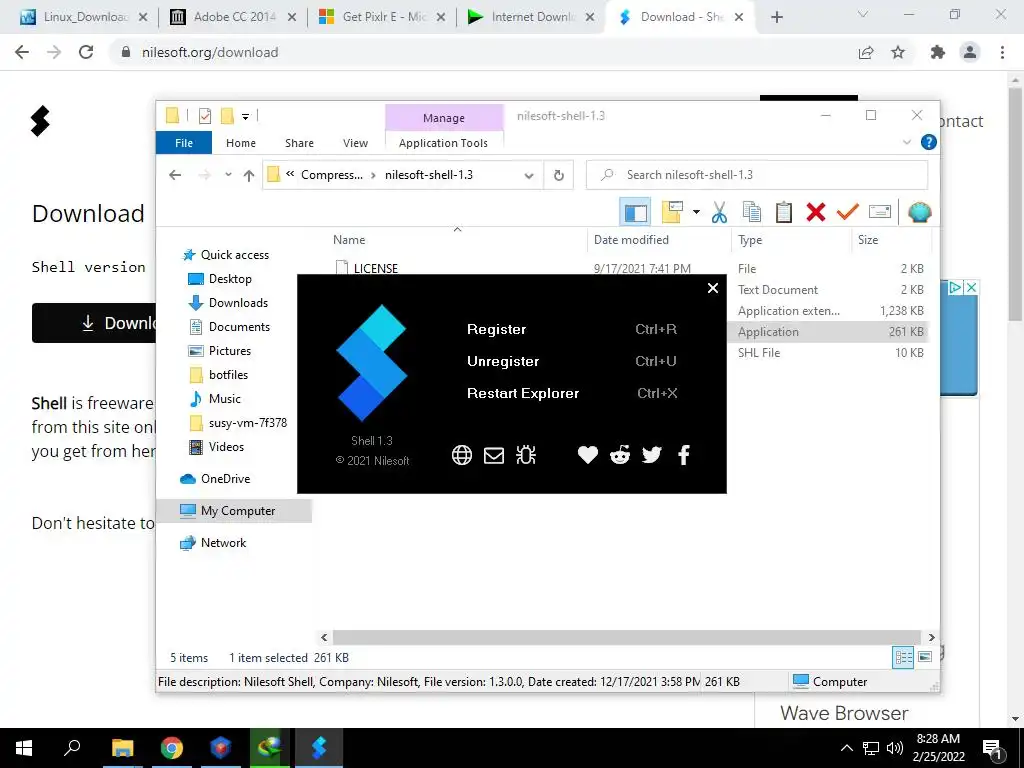Viewport: 1024px width, 768px height.
Task: Open the Twitter icon in Shell dialog
Action: (652, 455)
